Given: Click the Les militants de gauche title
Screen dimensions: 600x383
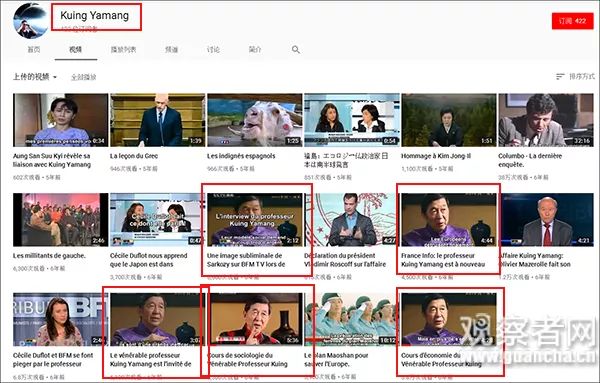Looking at the screenshot, I should click(49, 256).
